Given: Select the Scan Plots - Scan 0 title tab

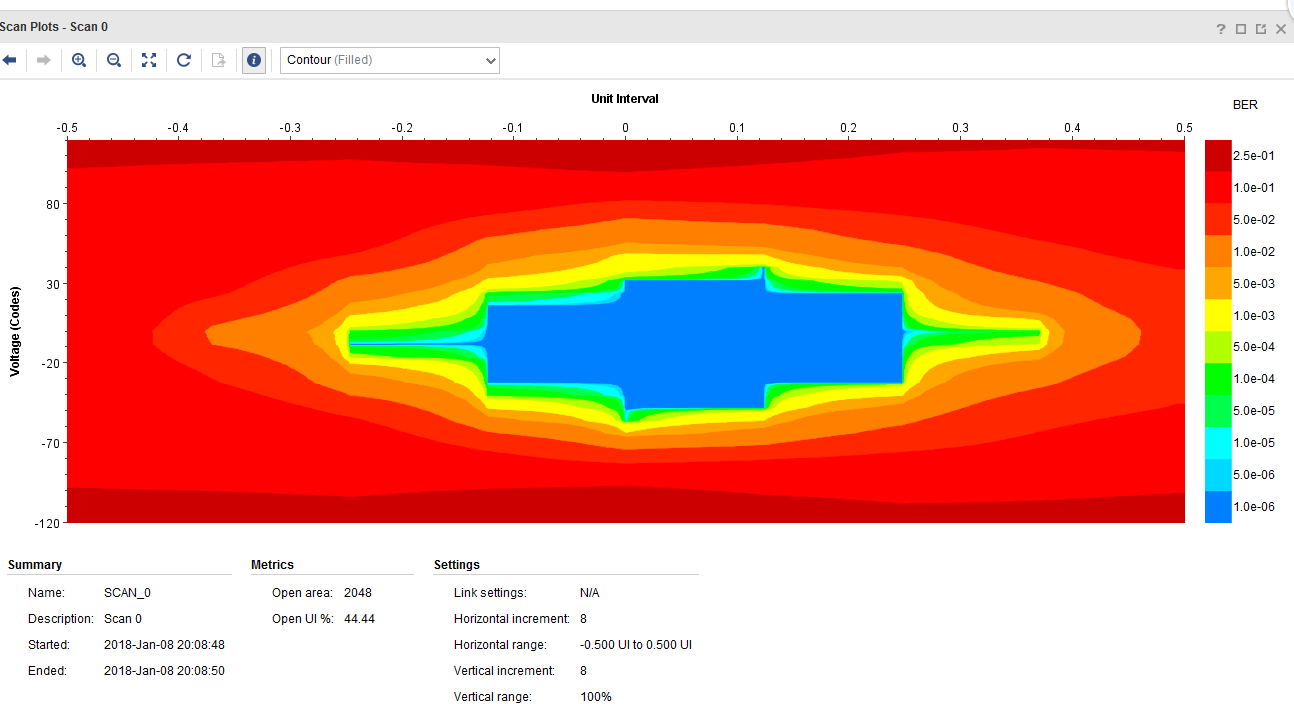Looking at the screenshot, I should 54,27.
